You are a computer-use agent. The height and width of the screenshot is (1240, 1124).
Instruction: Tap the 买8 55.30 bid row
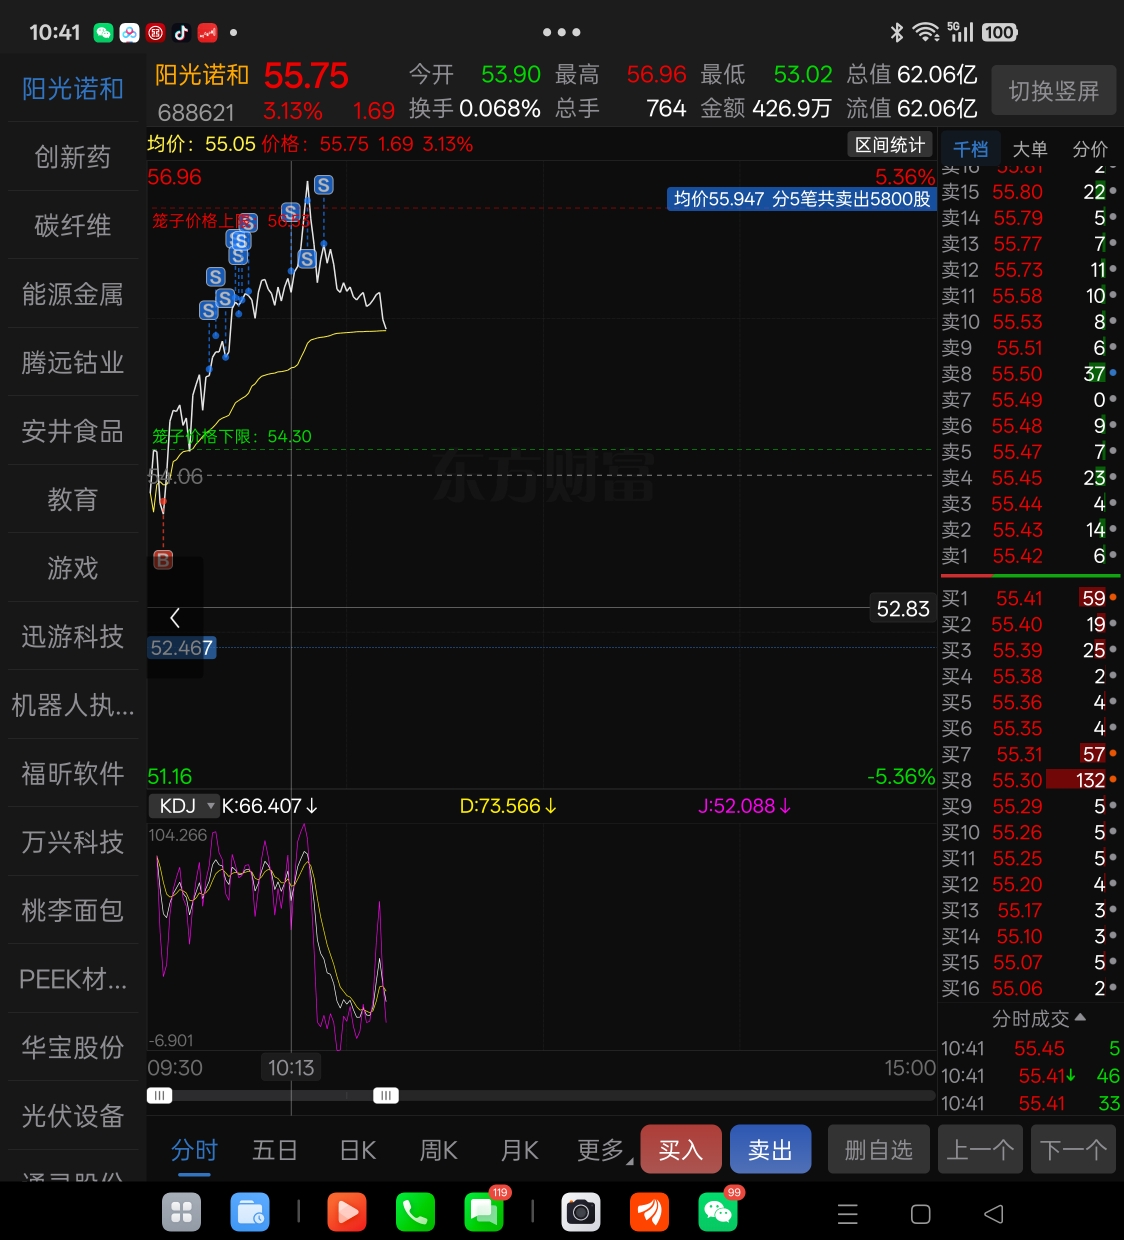(x=1029, y=780)
